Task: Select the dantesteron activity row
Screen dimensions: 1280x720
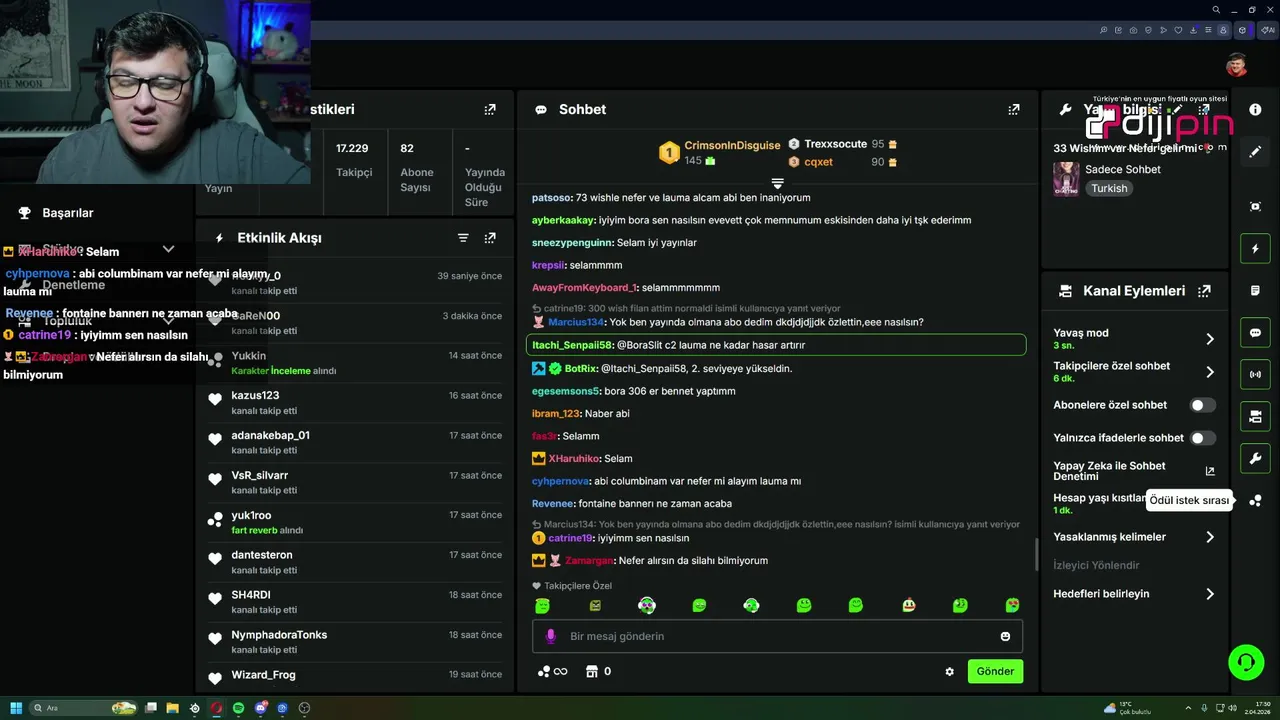Action: tap(355, 562)
